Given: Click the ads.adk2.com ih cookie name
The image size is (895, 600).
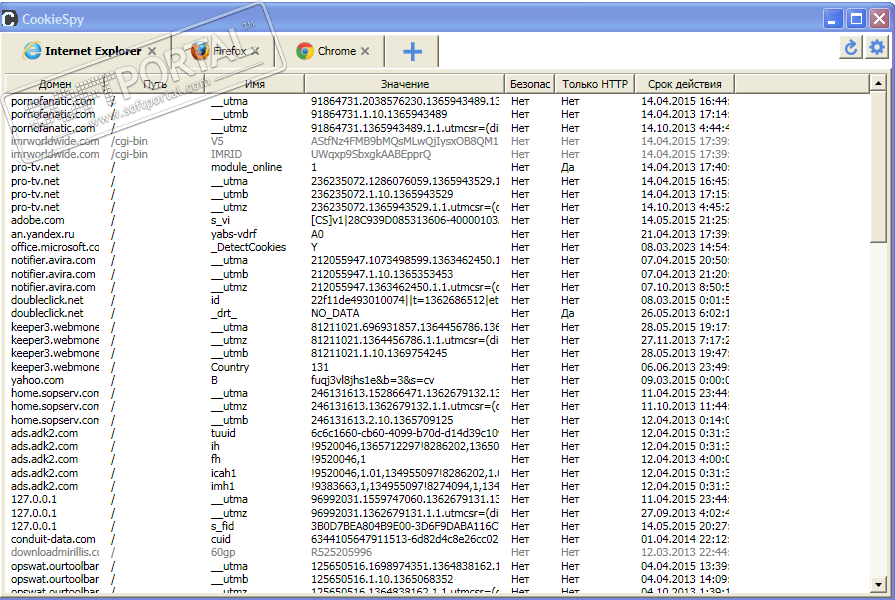Looking at the screenshot, I should tap(215, 446).
